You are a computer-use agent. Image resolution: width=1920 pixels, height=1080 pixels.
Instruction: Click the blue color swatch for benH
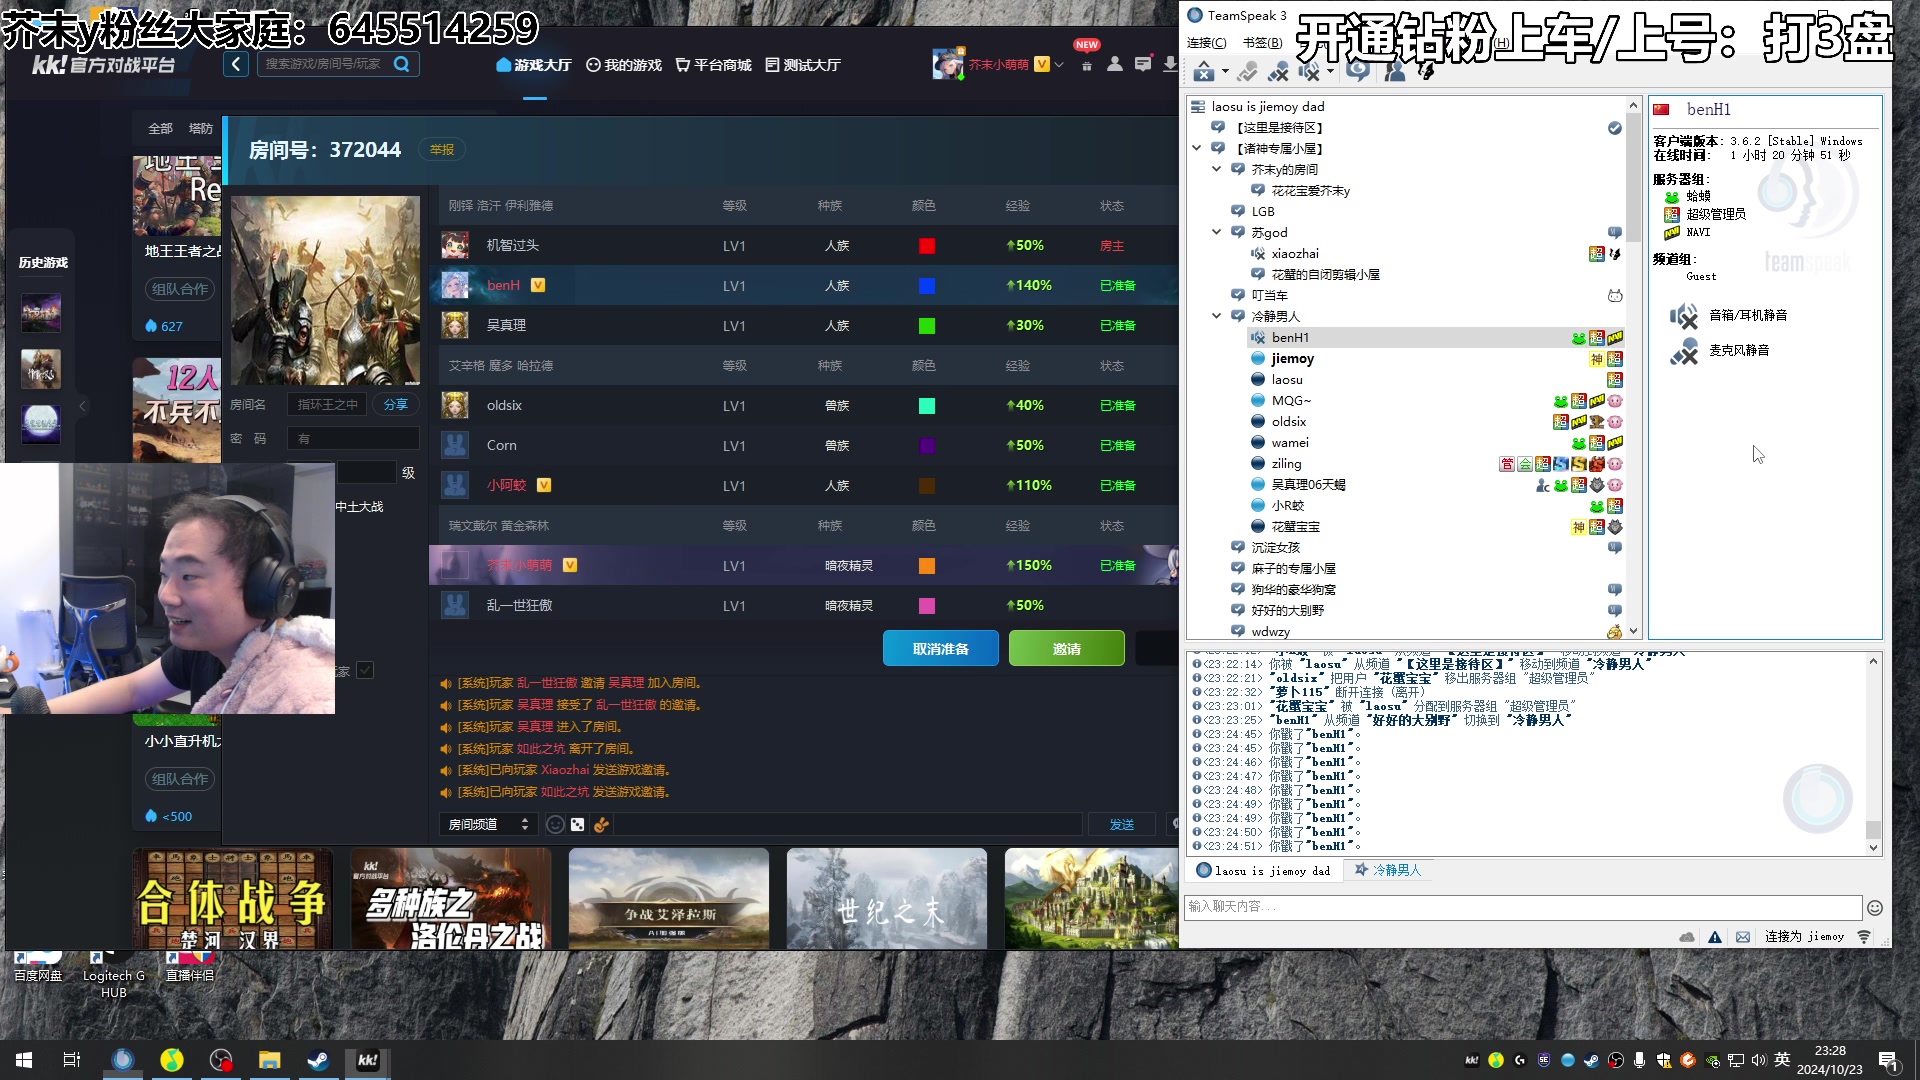click(927, 286)
